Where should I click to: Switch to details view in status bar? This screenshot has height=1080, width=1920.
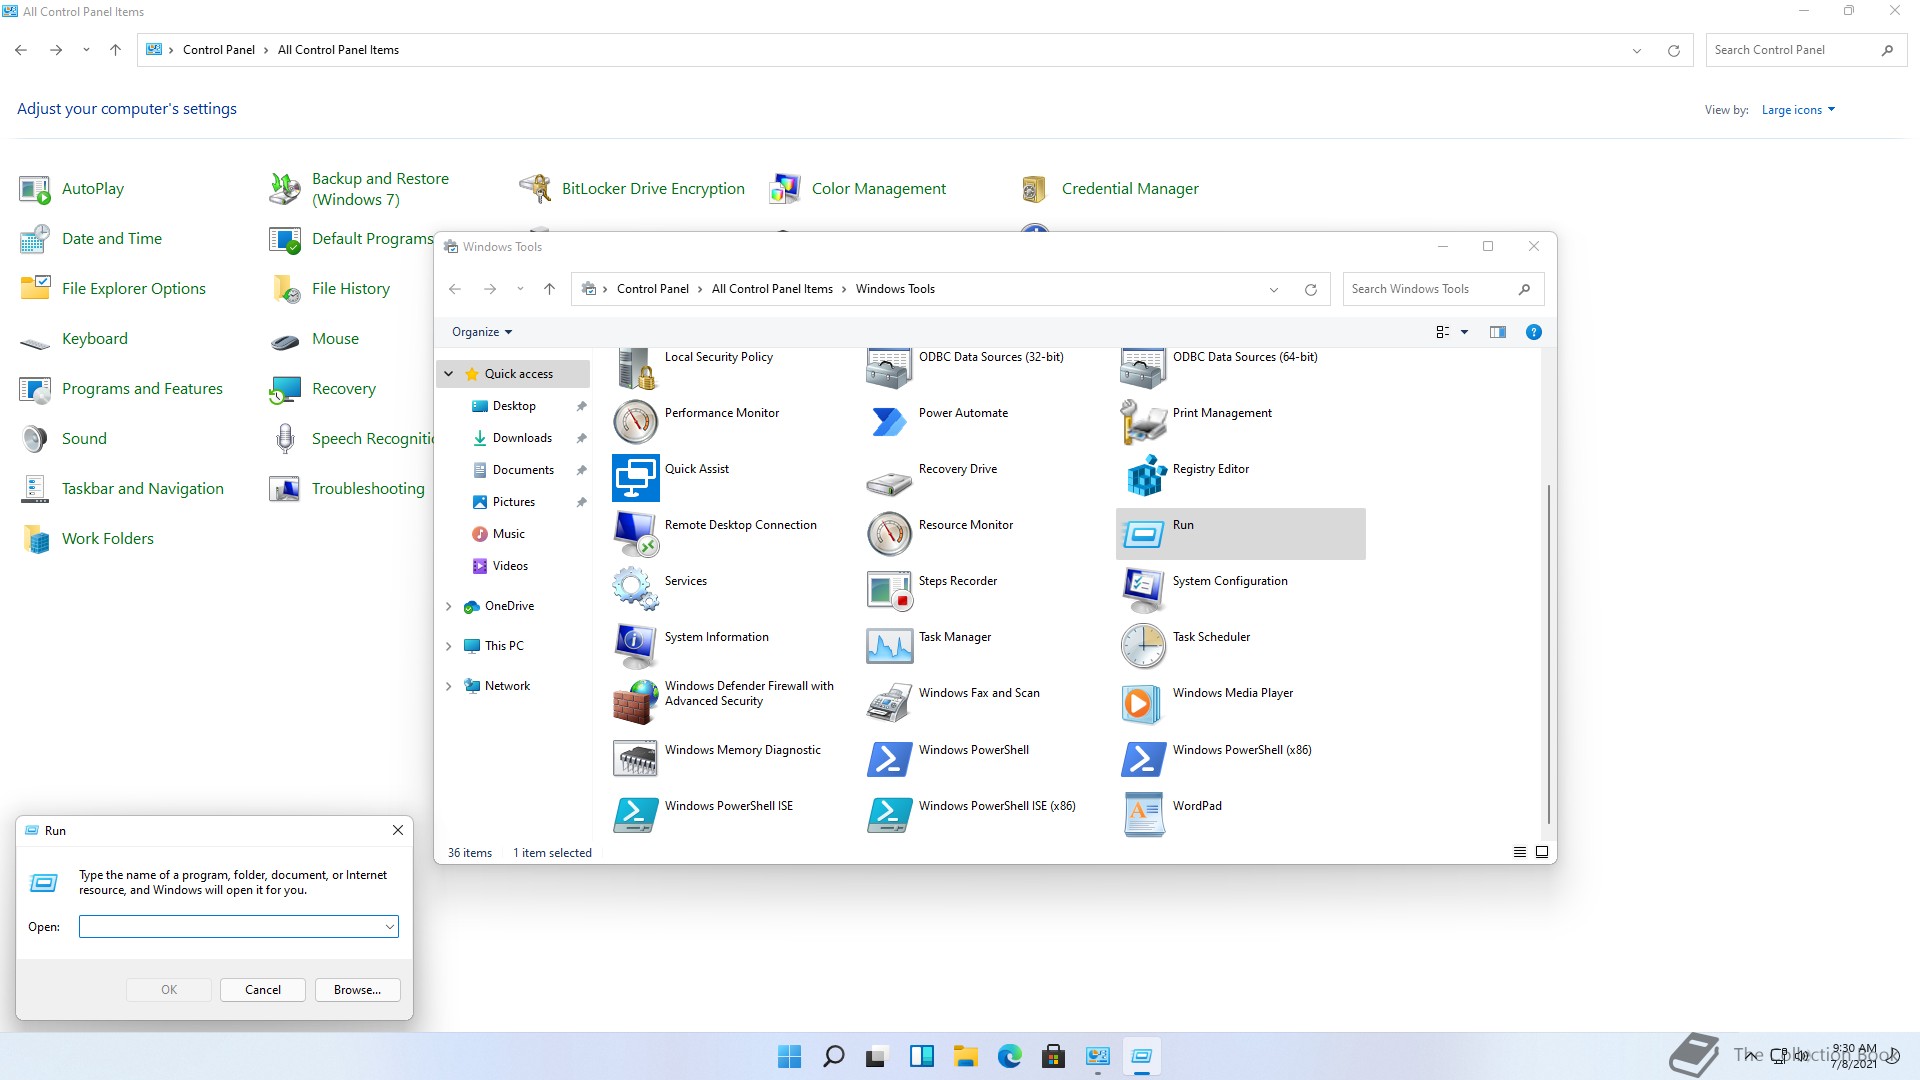pos(1519,852)
